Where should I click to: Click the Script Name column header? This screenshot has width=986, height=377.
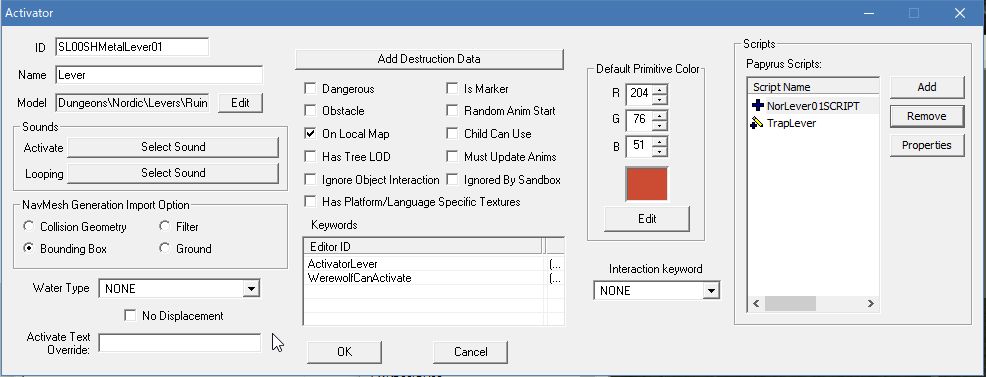tap(813, 87)
